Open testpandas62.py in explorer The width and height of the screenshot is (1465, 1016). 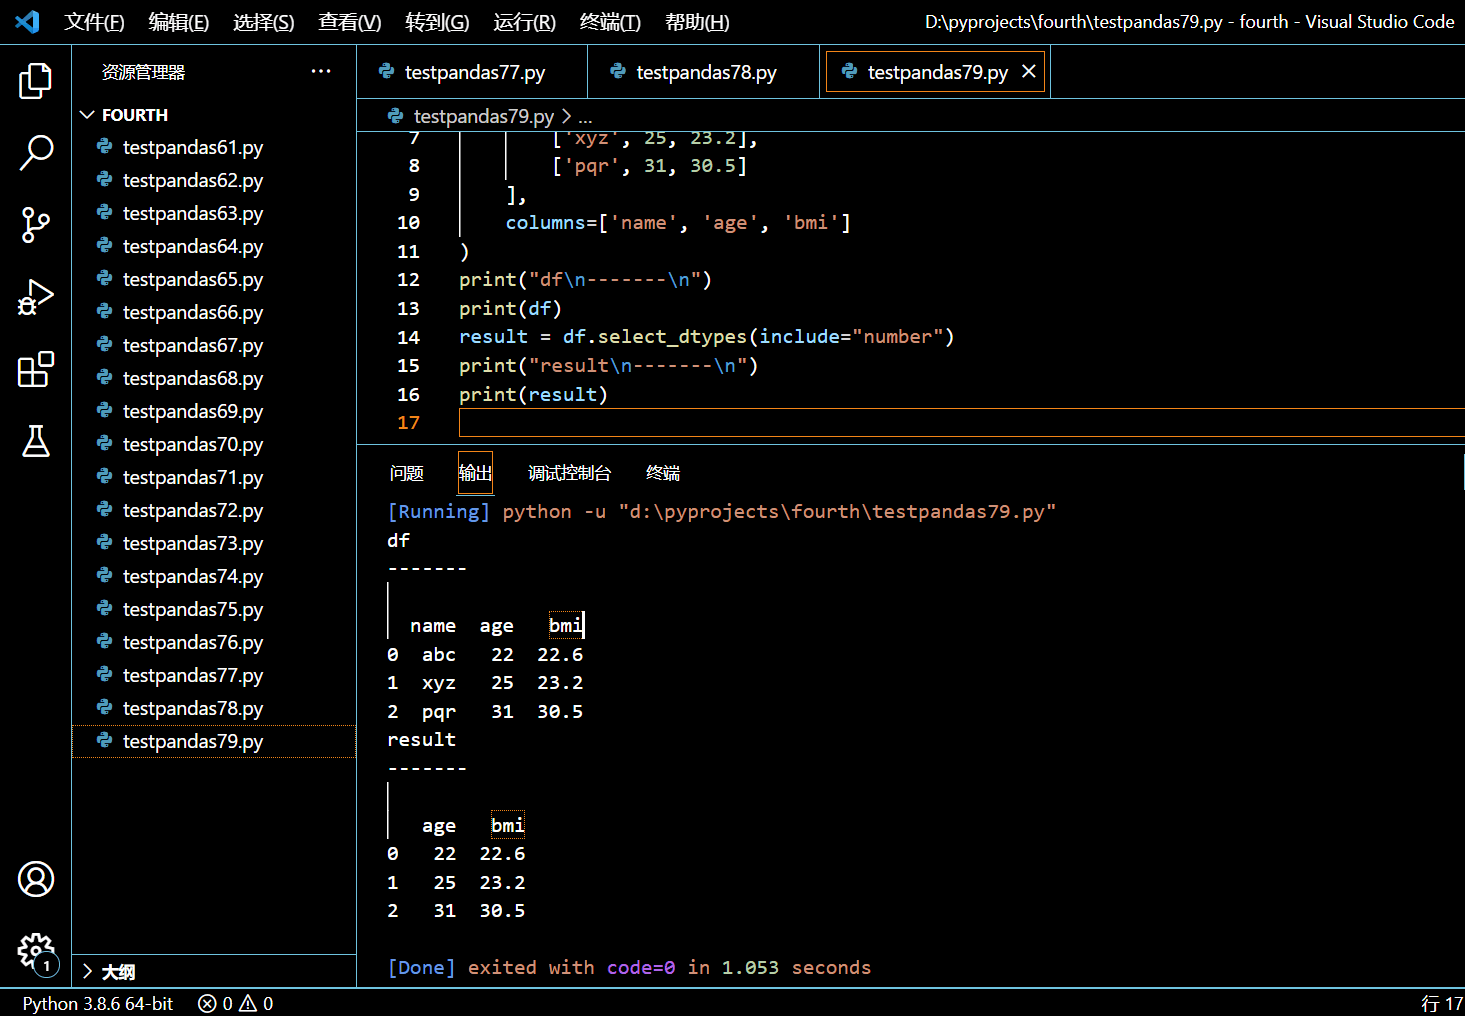[214, 180]
